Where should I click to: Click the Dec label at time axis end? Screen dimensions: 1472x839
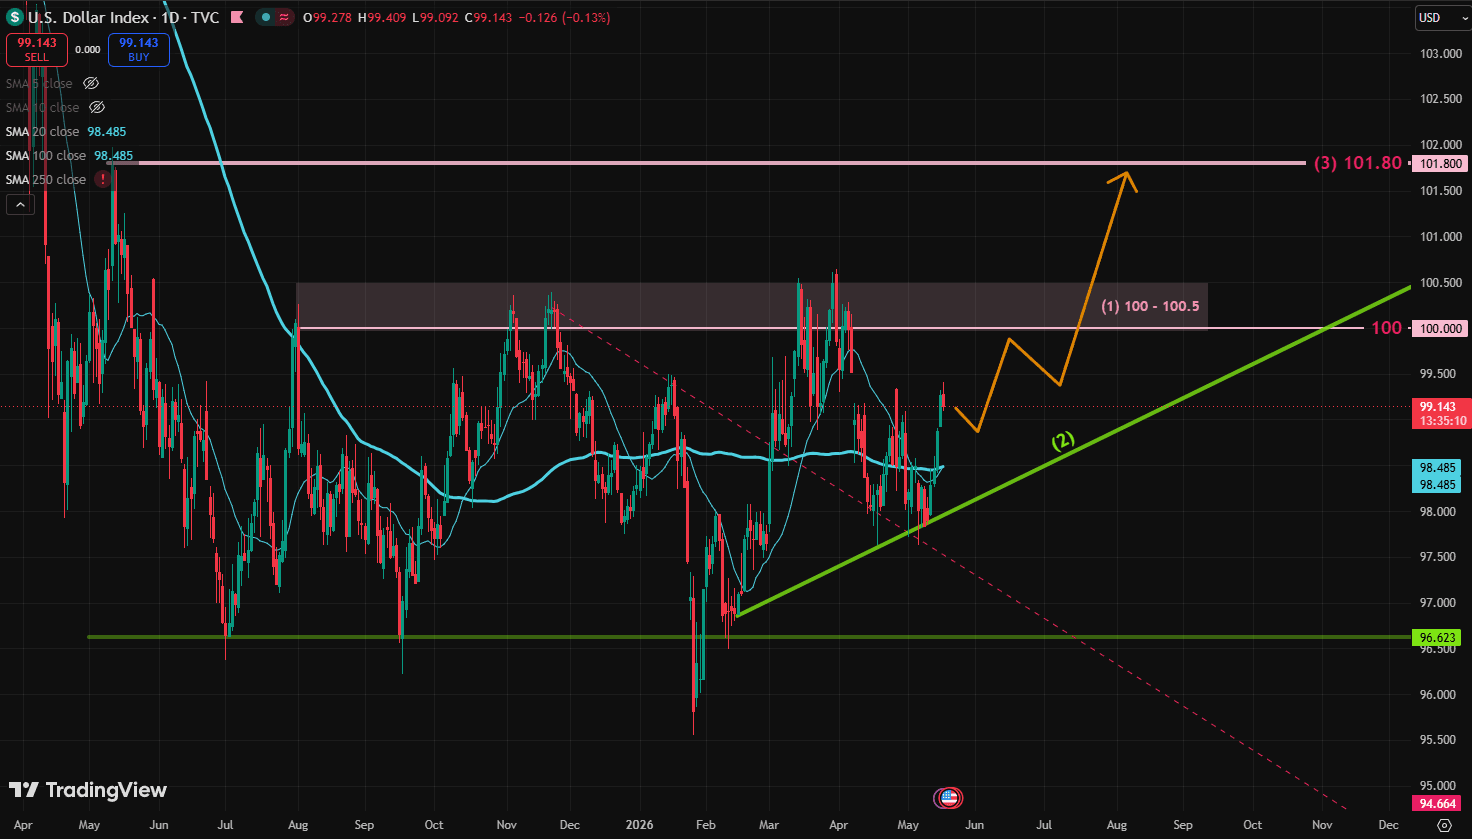coord(1388,825)
